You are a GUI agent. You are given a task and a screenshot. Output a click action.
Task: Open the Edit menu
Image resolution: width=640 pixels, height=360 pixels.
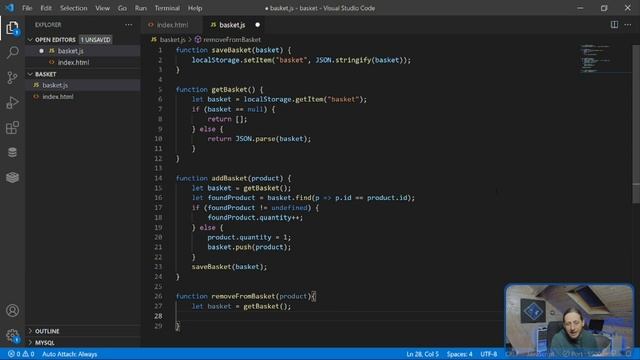point(46,8)
